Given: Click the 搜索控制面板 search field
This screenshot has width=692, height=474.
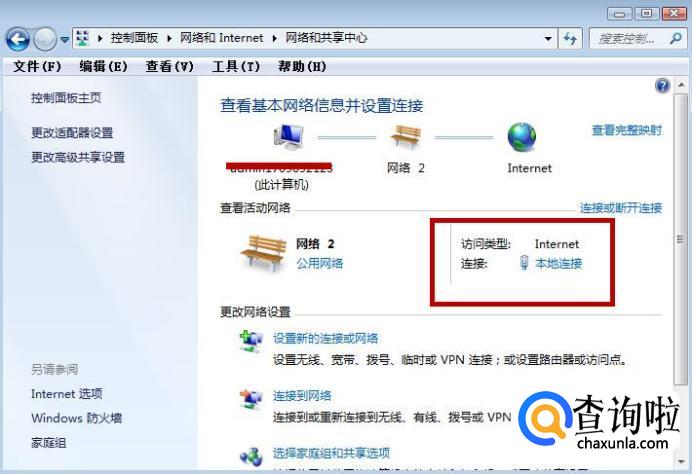Looking at the screenshot, I should click(x=630, y=39).
